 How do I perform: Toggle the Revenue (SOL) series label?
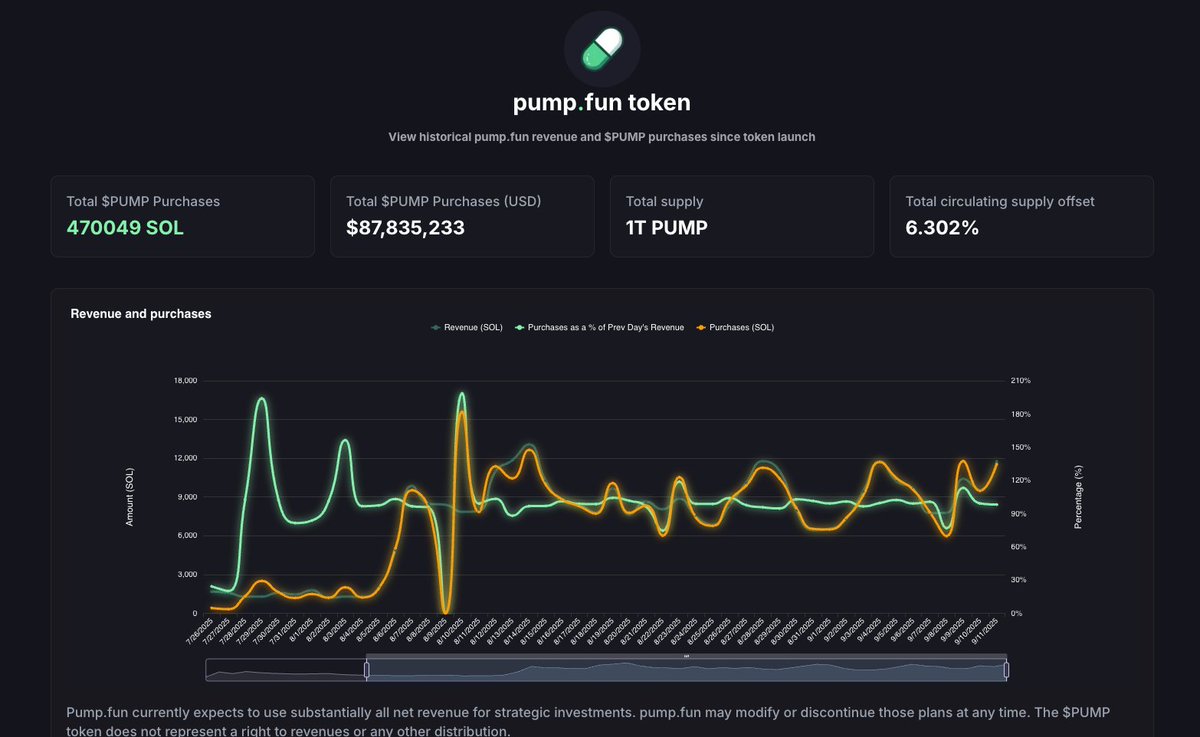pyautogui.click(x=473, y=327)
